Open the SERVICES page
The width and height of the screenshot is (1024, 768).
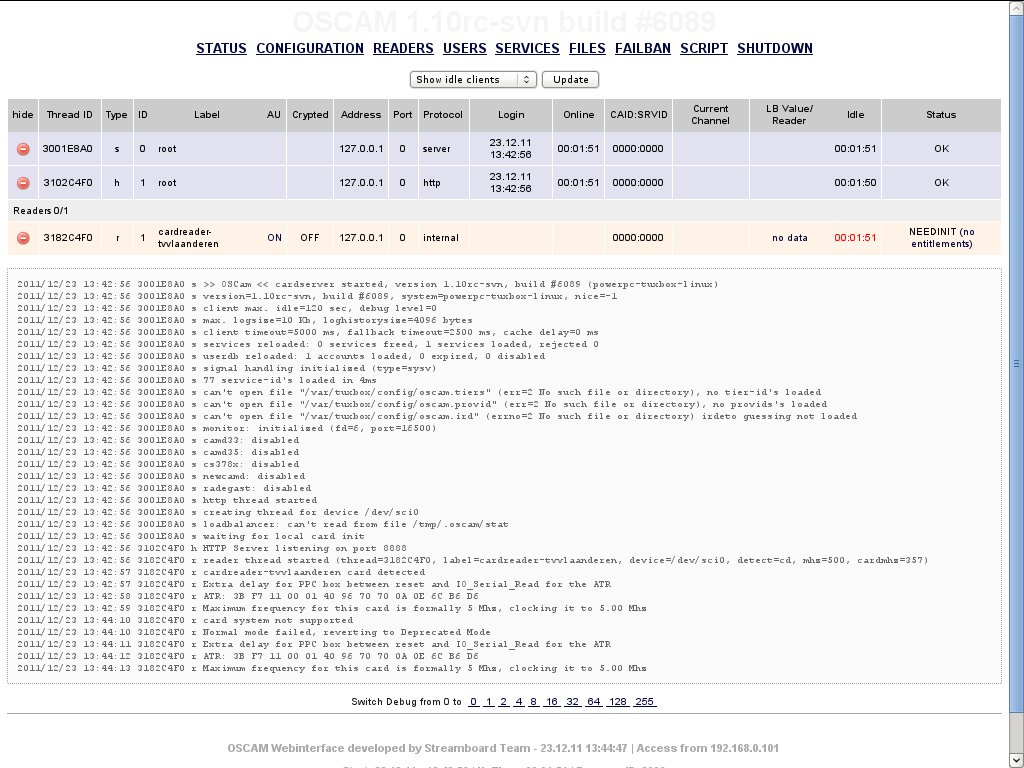527,48
